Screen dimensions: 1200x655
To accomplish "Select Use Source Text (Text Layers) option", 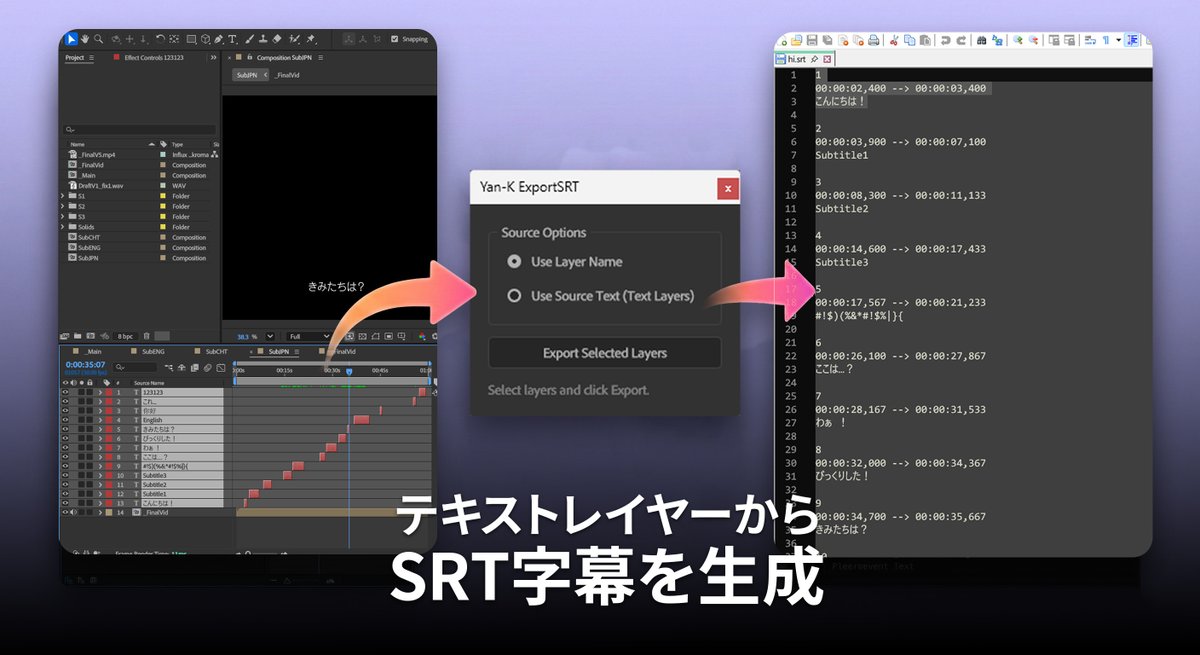I will click(514, 296).
